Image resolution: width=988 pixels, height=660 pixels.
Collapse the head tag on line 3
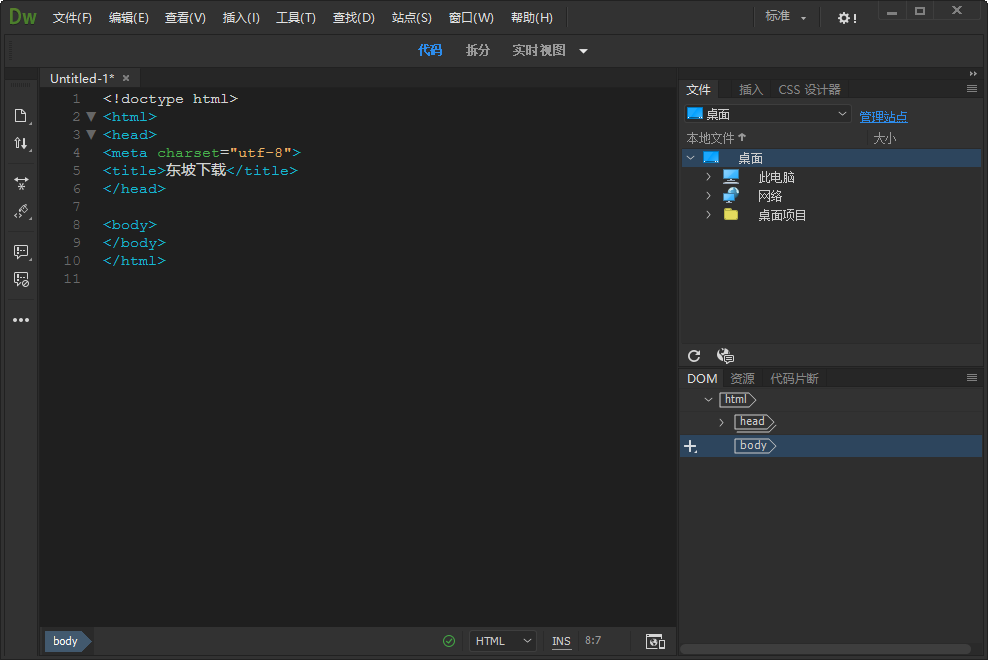(91, 134)
